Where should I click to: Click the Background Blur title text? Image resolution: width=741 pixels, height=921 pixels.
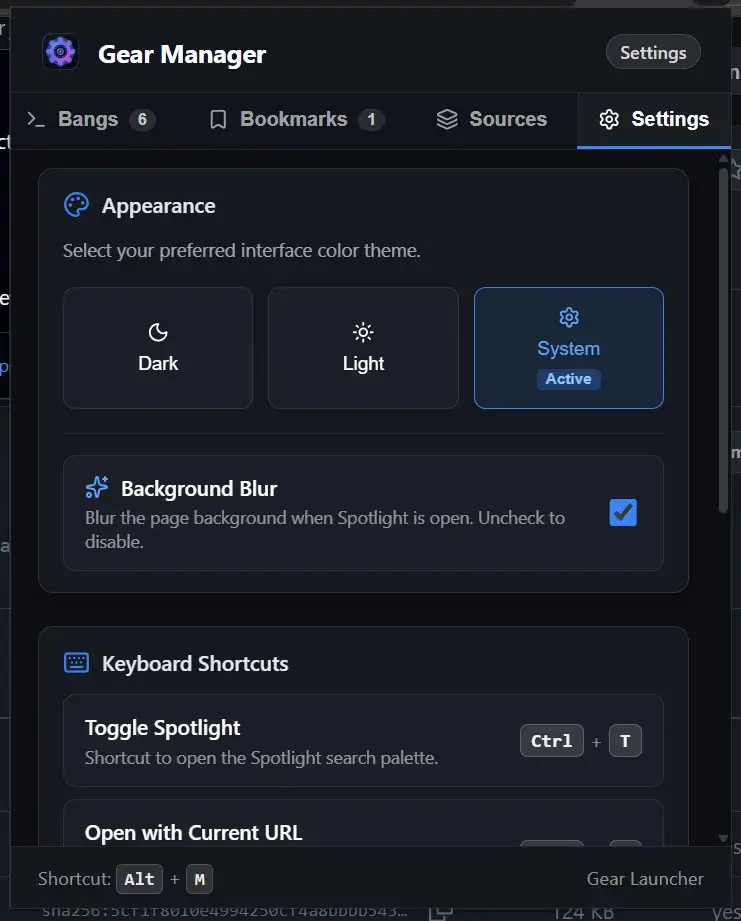[199, 489]
